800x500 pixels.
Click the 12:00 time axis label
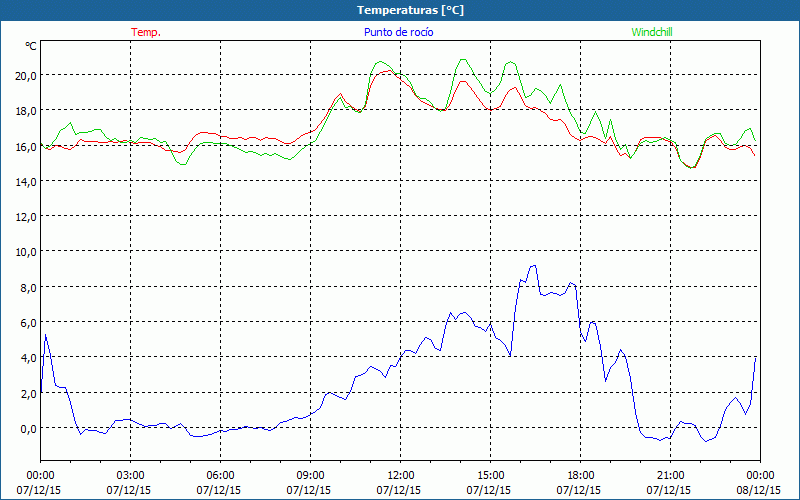(x=401, y=476)
